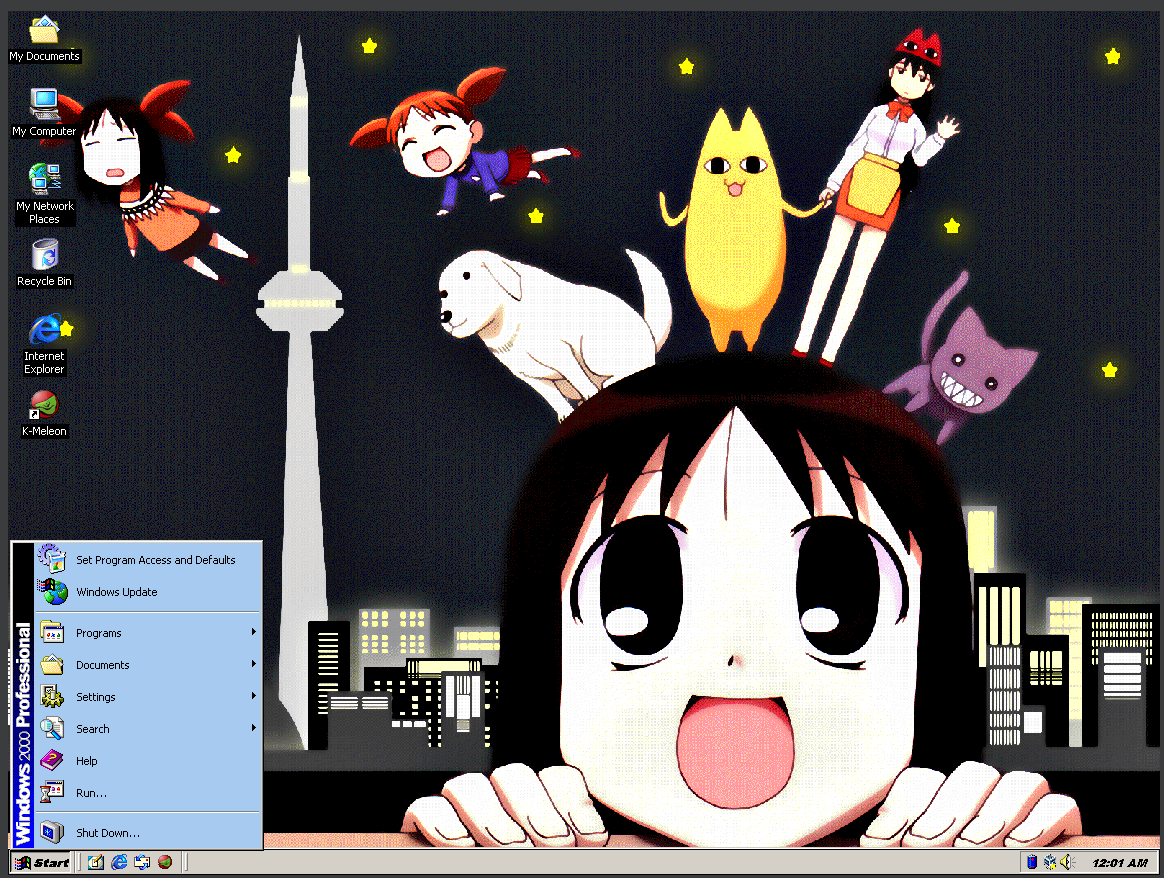The width and height of the screenshot is (1164, 878).
Task: Click the quick launch toolbar grip handle
Action: (80, 862)
